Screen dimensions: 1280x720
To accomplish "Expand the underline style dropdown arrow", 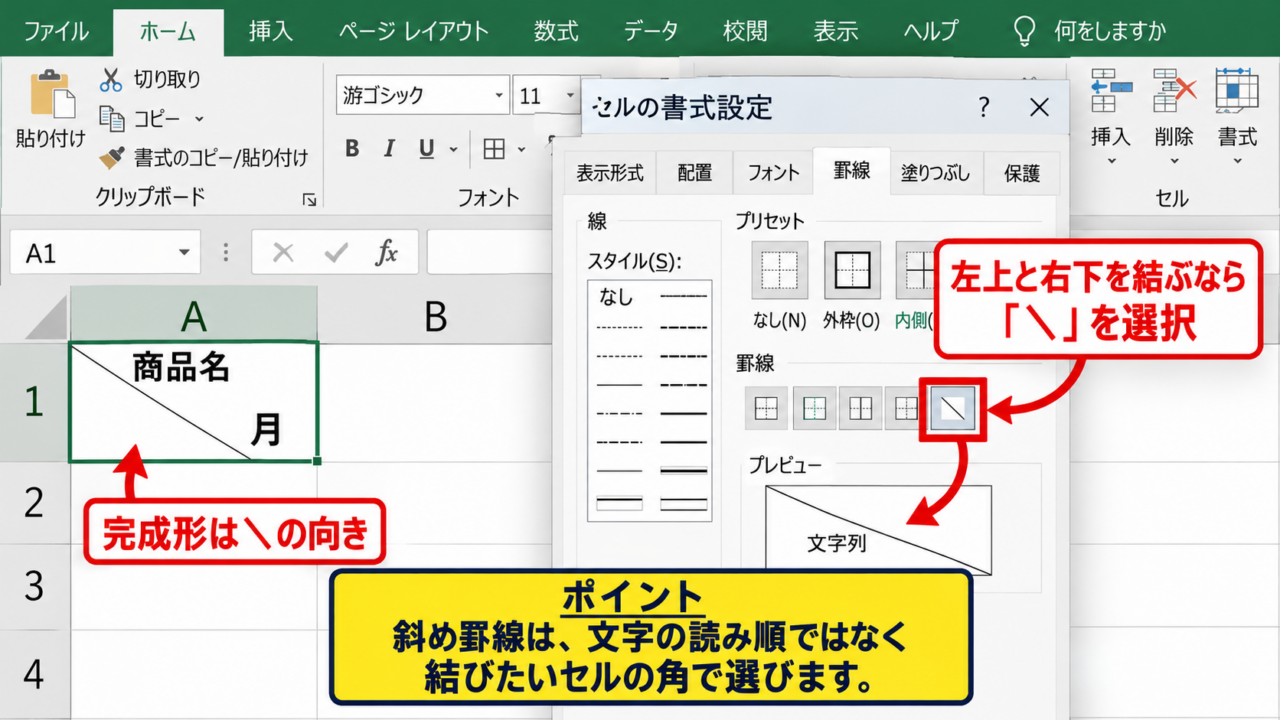I will [453, 150].
